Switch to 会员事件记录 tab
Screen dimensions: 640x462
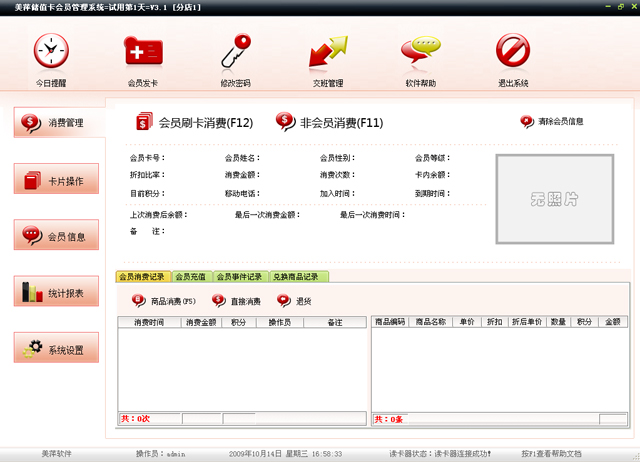click(x=239, y=276)
